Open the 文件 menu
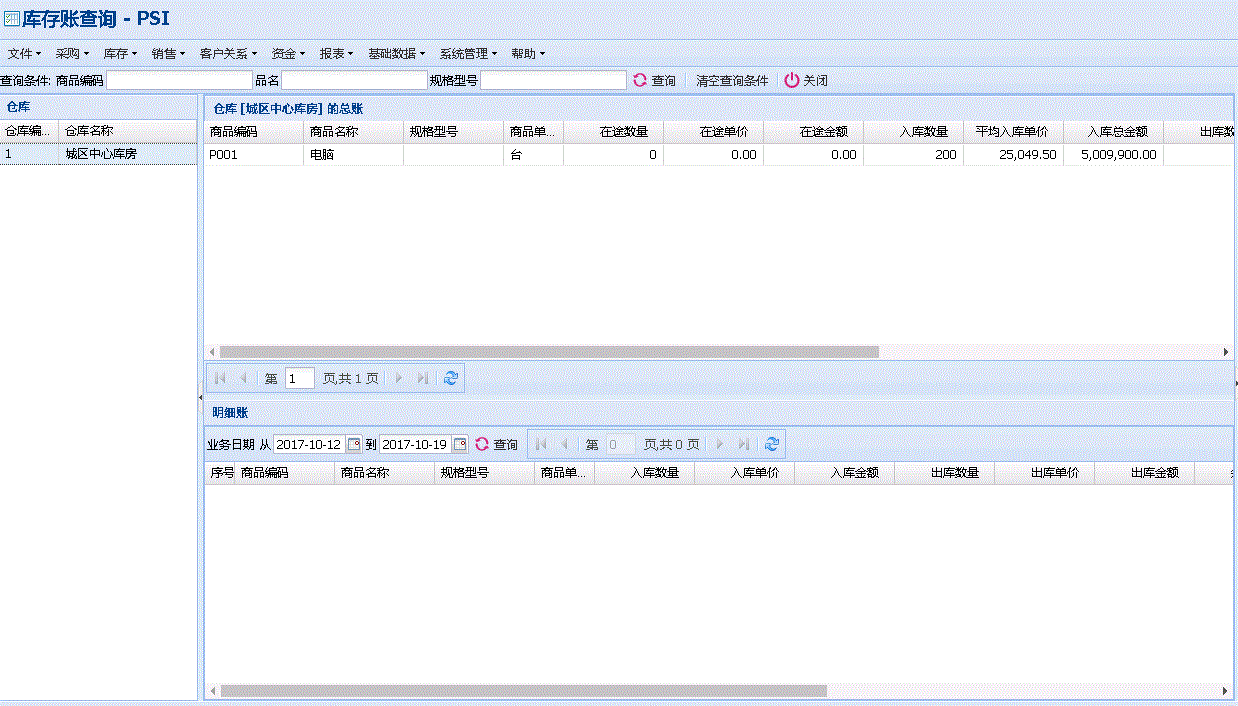The image size is (1238, 706). coord(25,53)
